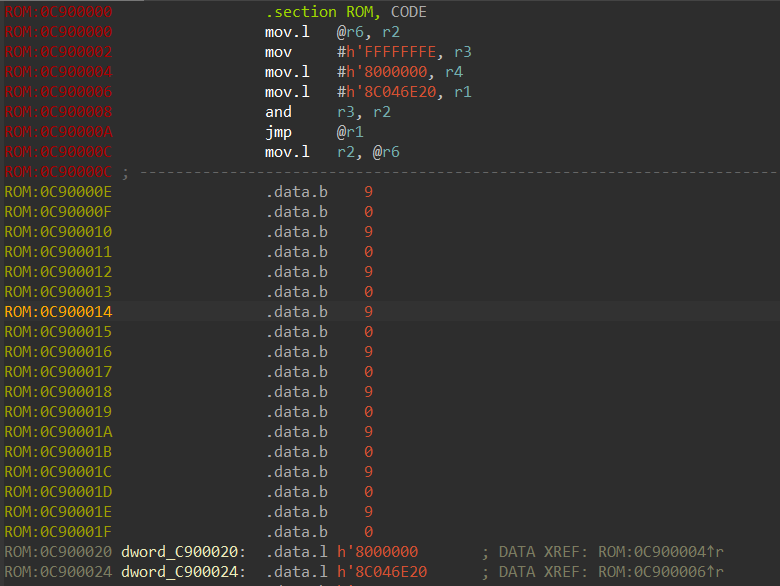Select the address ROM:0C90000A
The width and height of the screenshot is (780, 586).
[58, 132]
